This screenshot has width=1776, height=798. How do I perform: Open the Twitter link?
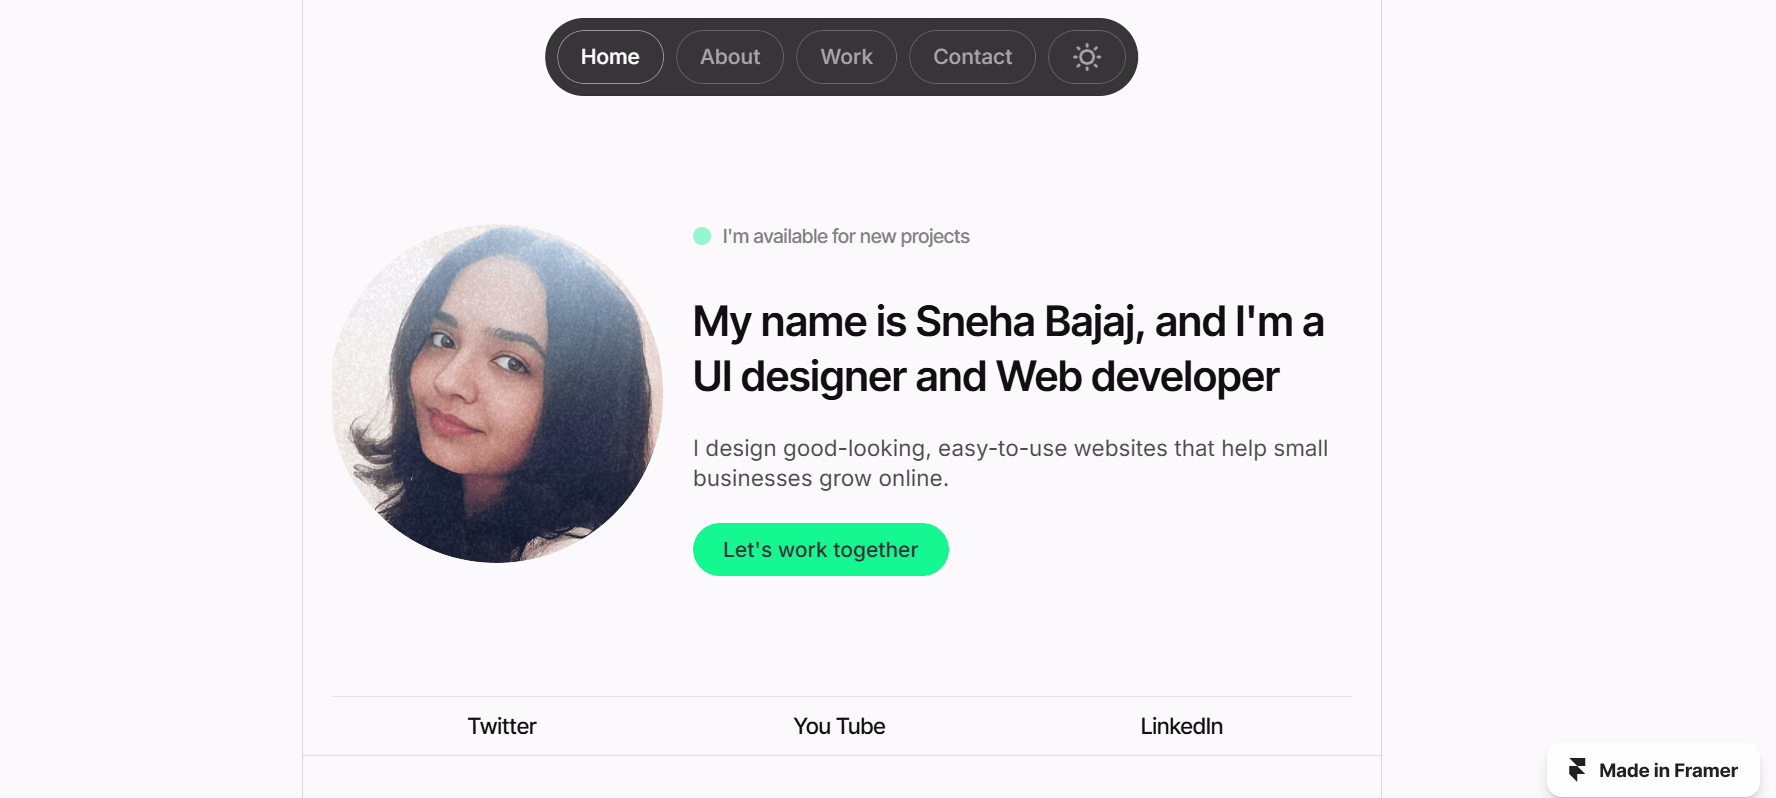[x=502, y=726]
